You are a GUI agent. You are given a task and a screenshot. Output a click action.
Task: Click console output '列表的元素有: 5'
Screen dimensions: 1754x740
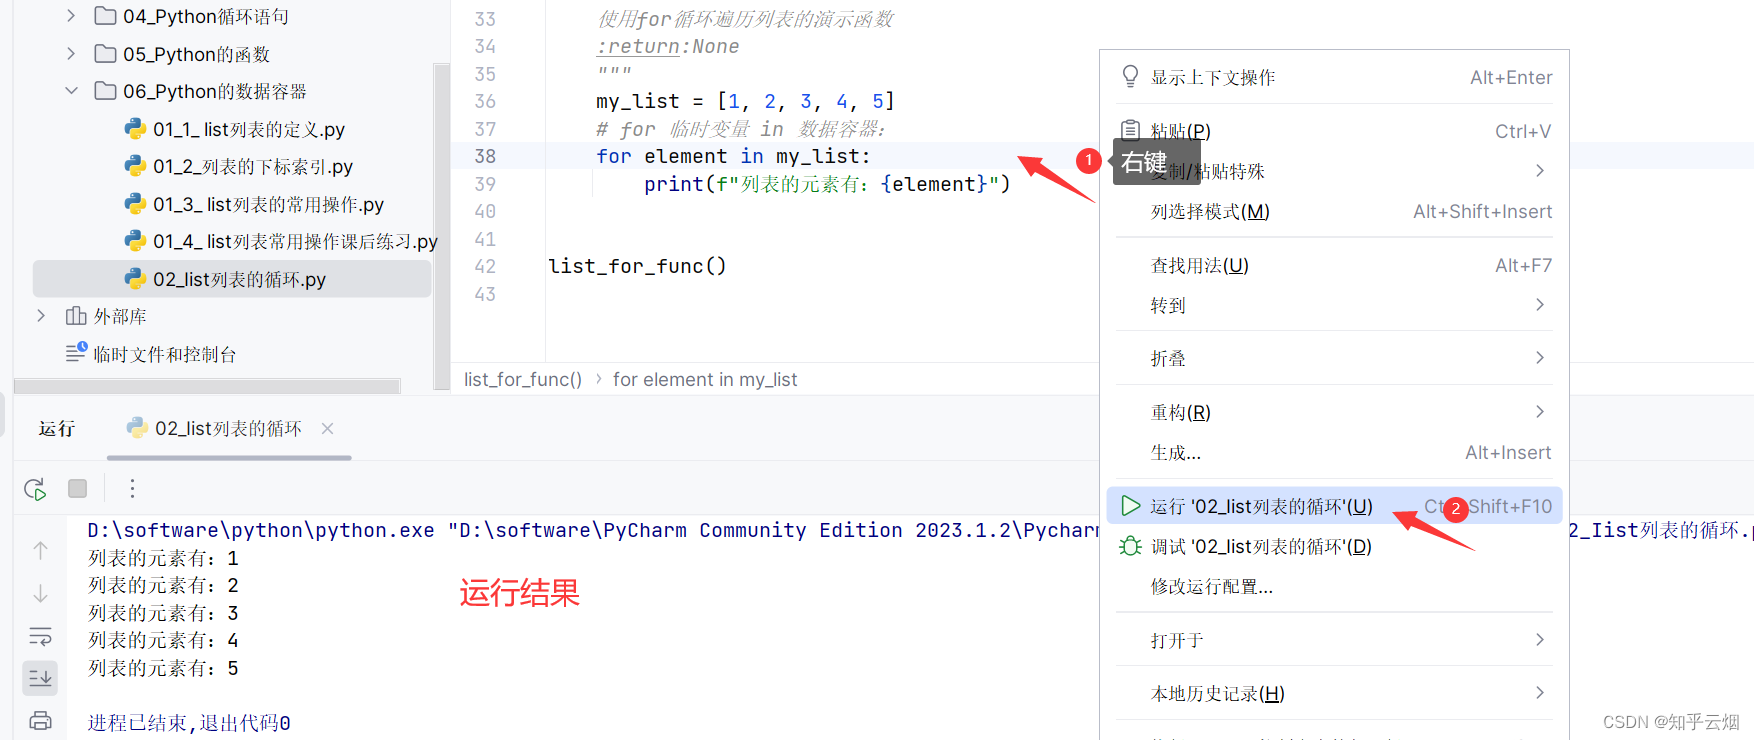click(163, 668)
